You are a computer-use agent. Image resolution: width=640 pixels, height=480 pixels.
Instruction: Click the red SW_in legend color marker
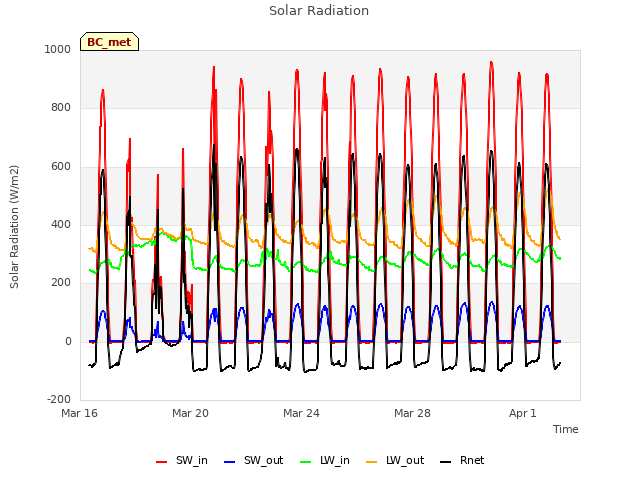point(162,462)
